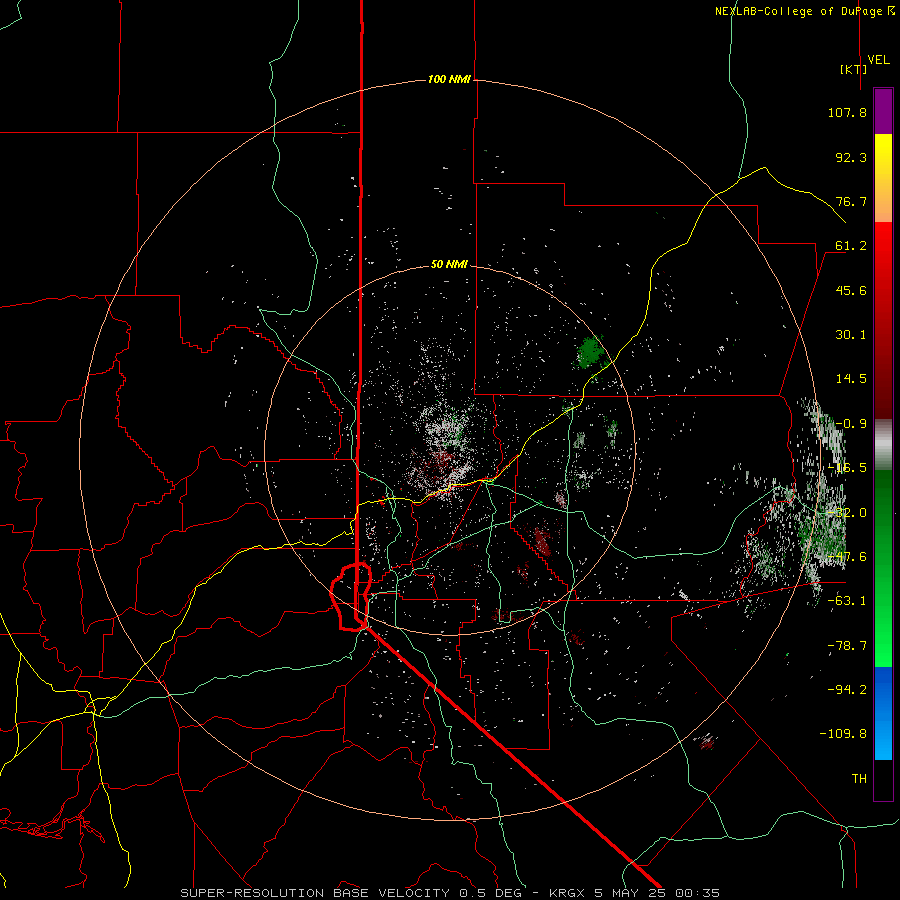Click the 45.6 legend value
The height and width of the screenshot is (900, 900).
(x=851, y=290)
